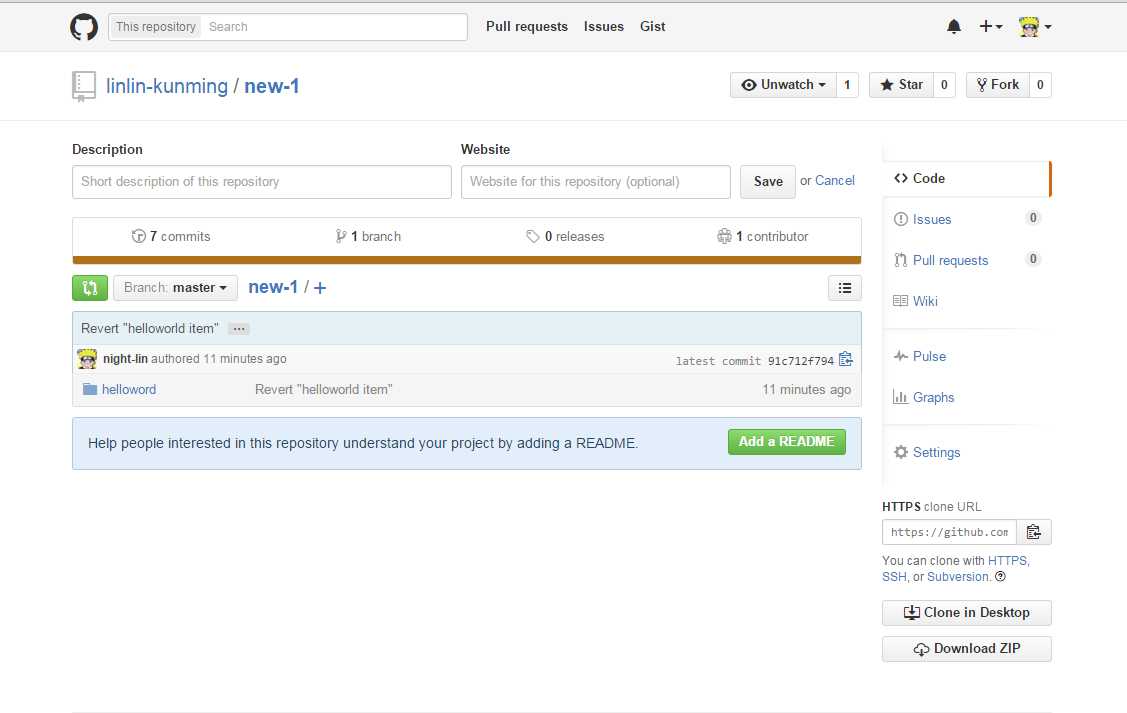Cancel editing the description
Viewport: 1127px width, 713px height.
[x=835, y=181]
